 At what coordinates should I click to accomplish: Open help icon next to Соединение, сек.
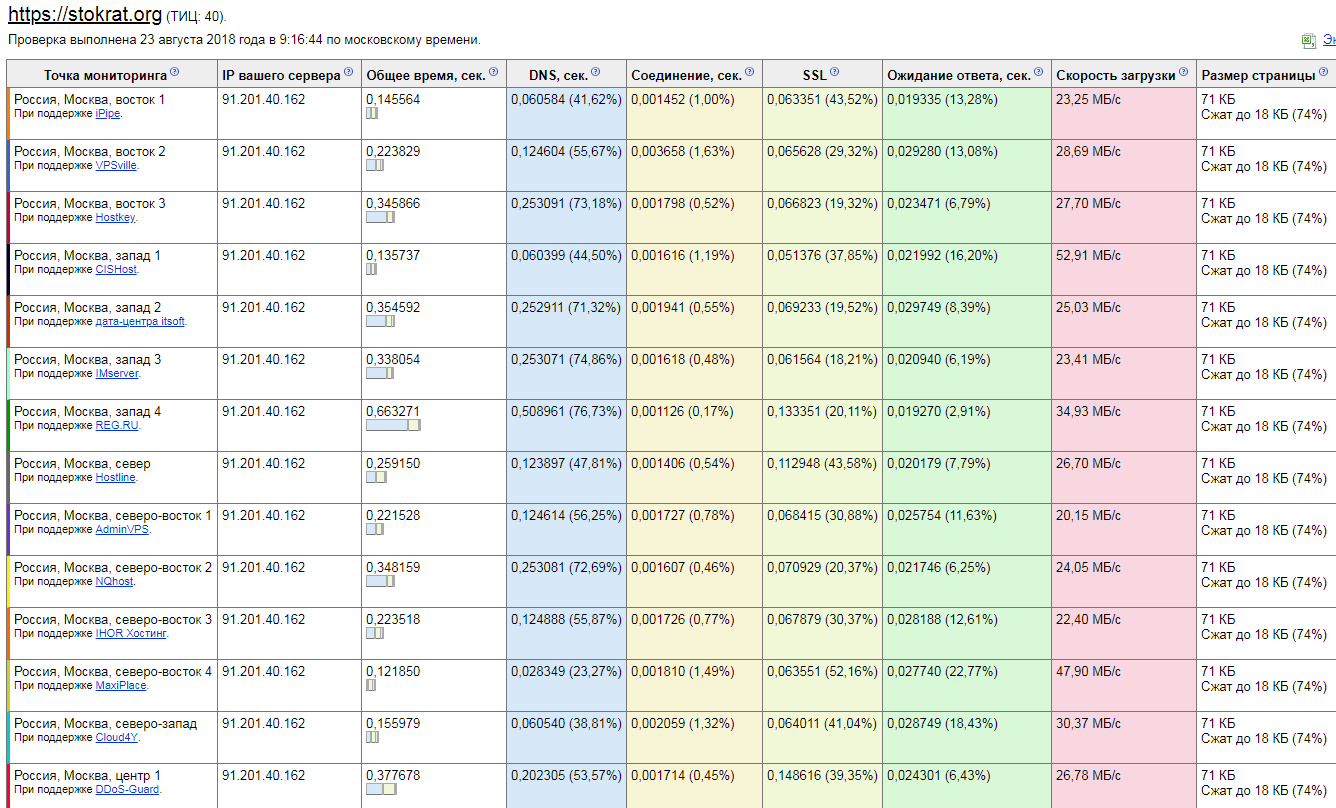point(749,72)
